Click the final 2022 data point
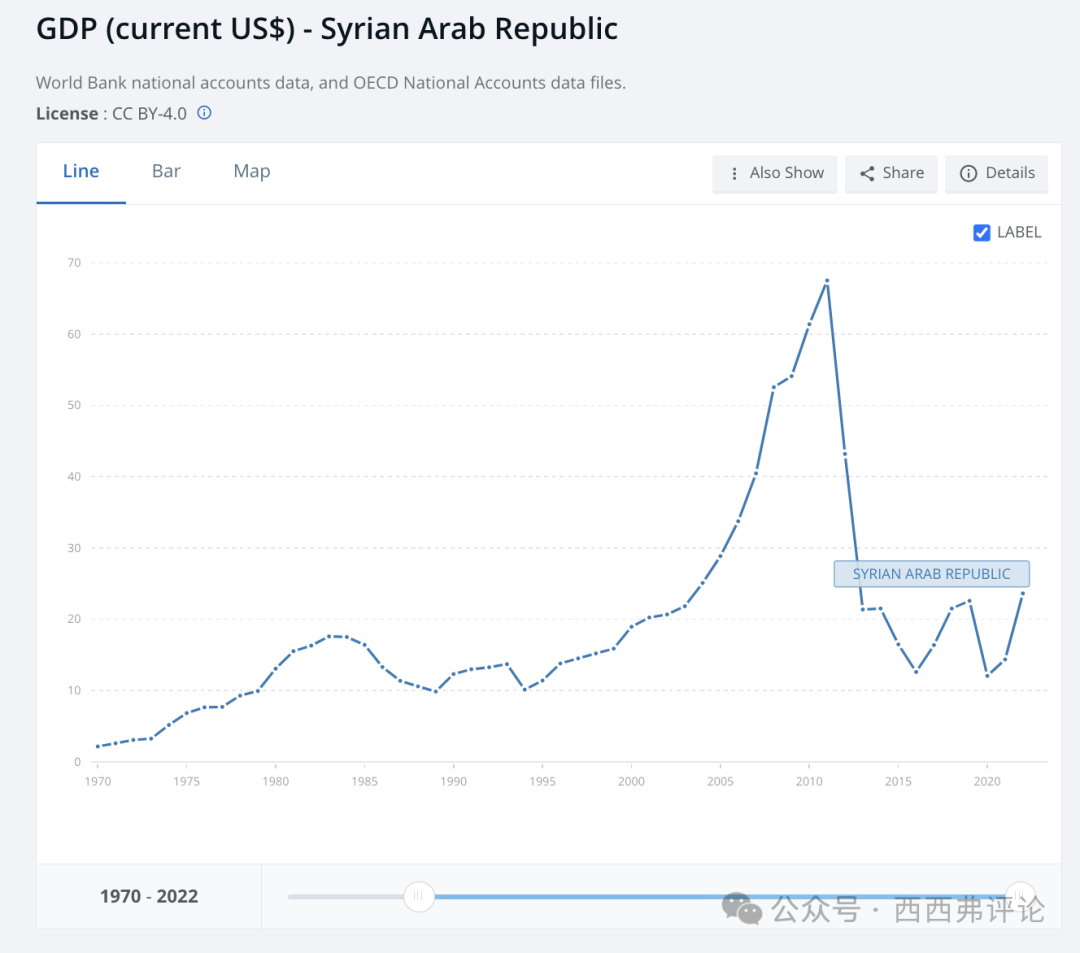 (x=1023, y=593)
